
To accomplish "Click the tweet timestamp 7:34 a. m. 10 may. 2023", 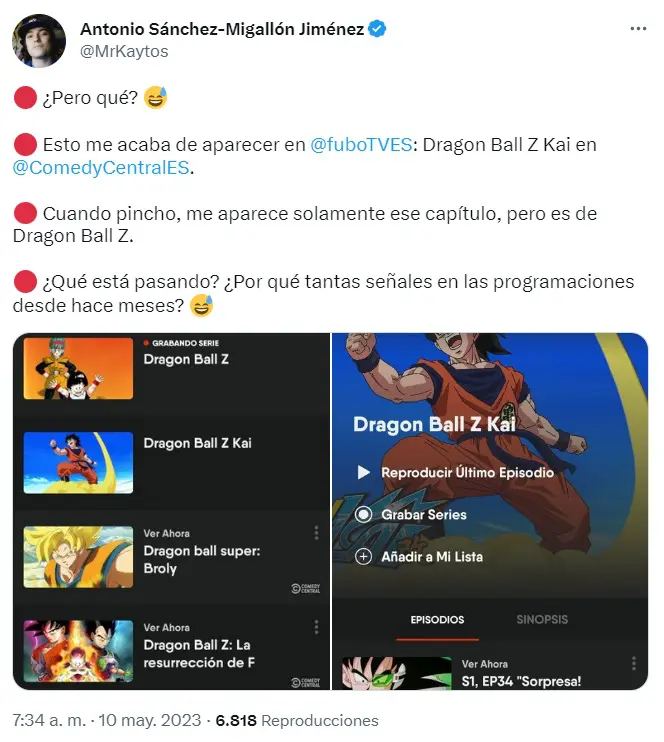I will 107,720.
